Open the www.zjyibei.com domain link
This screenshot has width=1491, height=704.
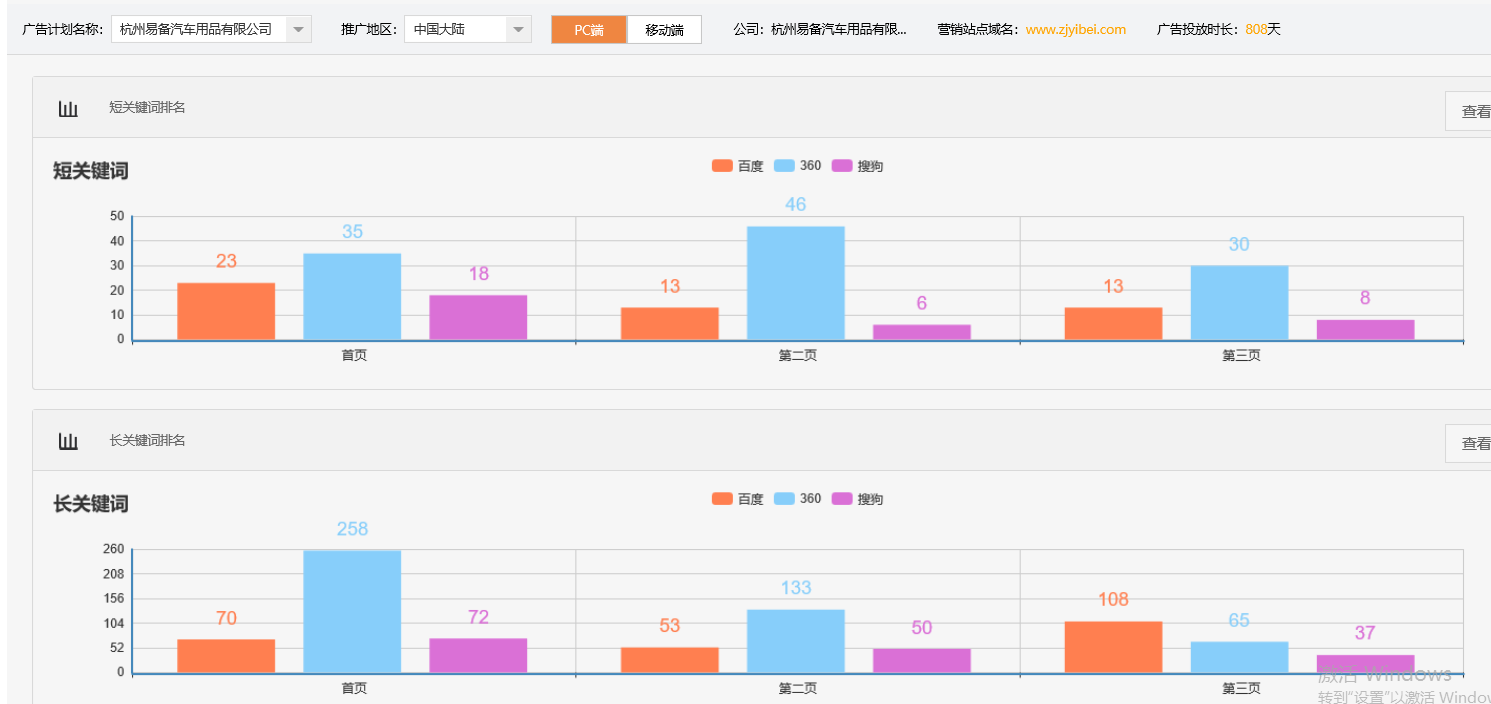[x=1075, y=30]
